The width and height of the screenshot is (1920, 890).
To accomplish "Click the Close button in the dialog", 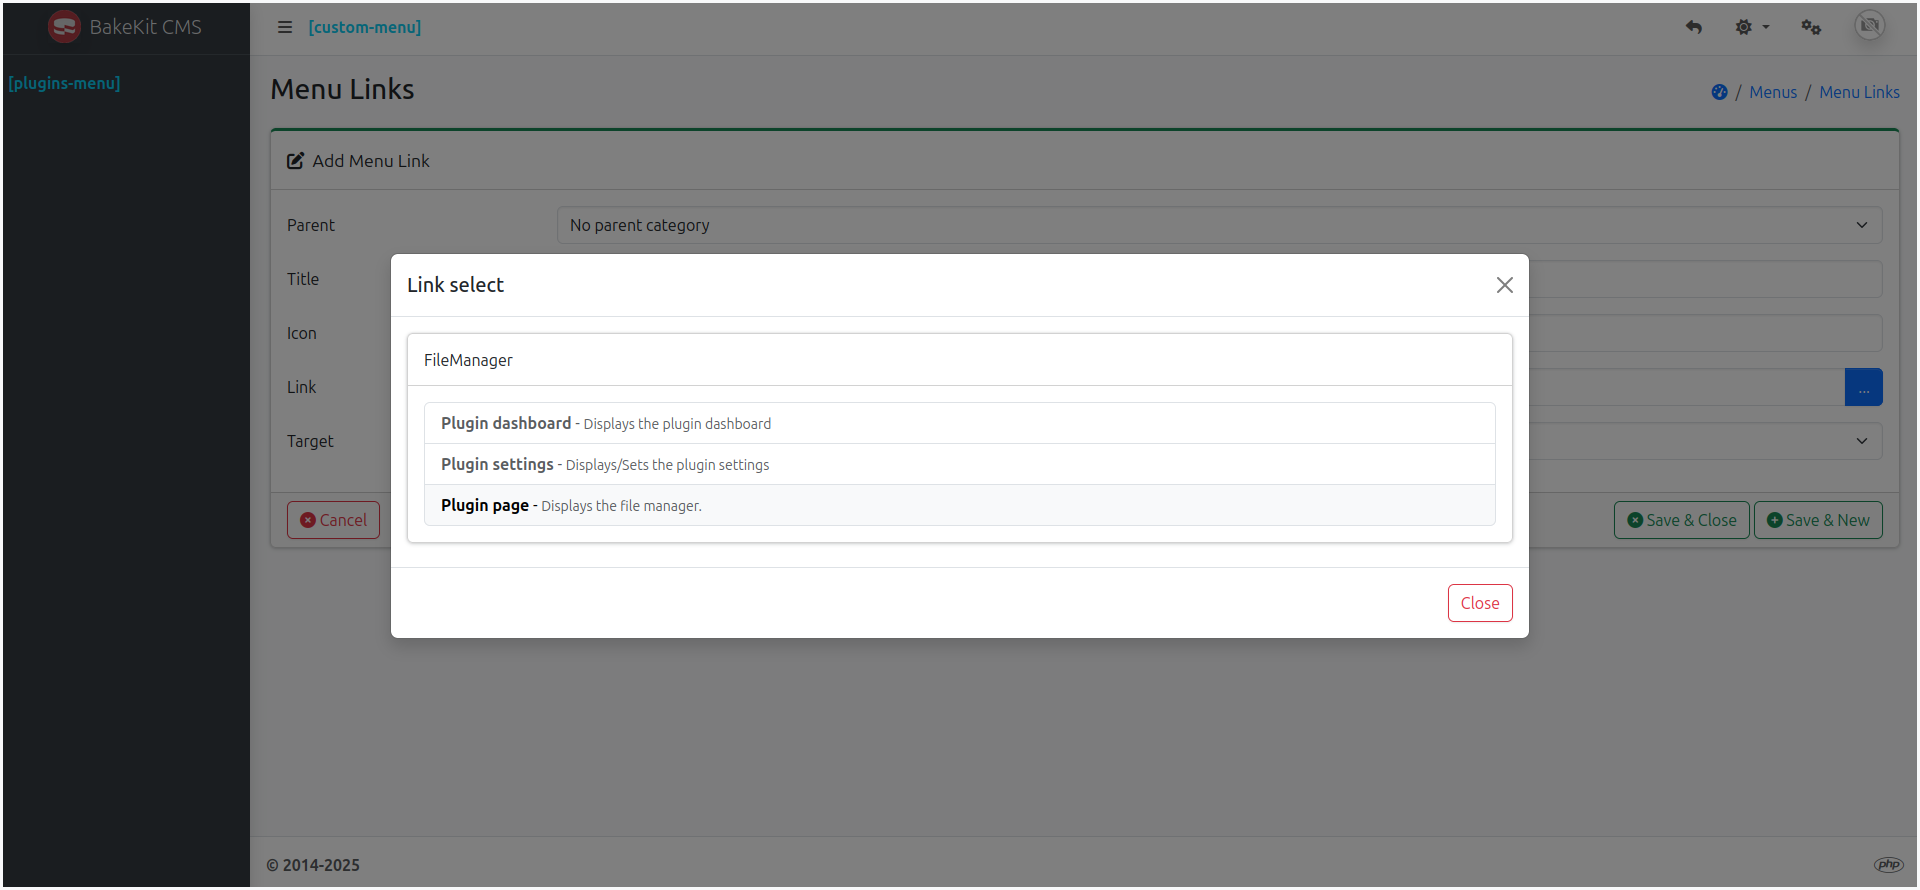I will point(1480,603).
